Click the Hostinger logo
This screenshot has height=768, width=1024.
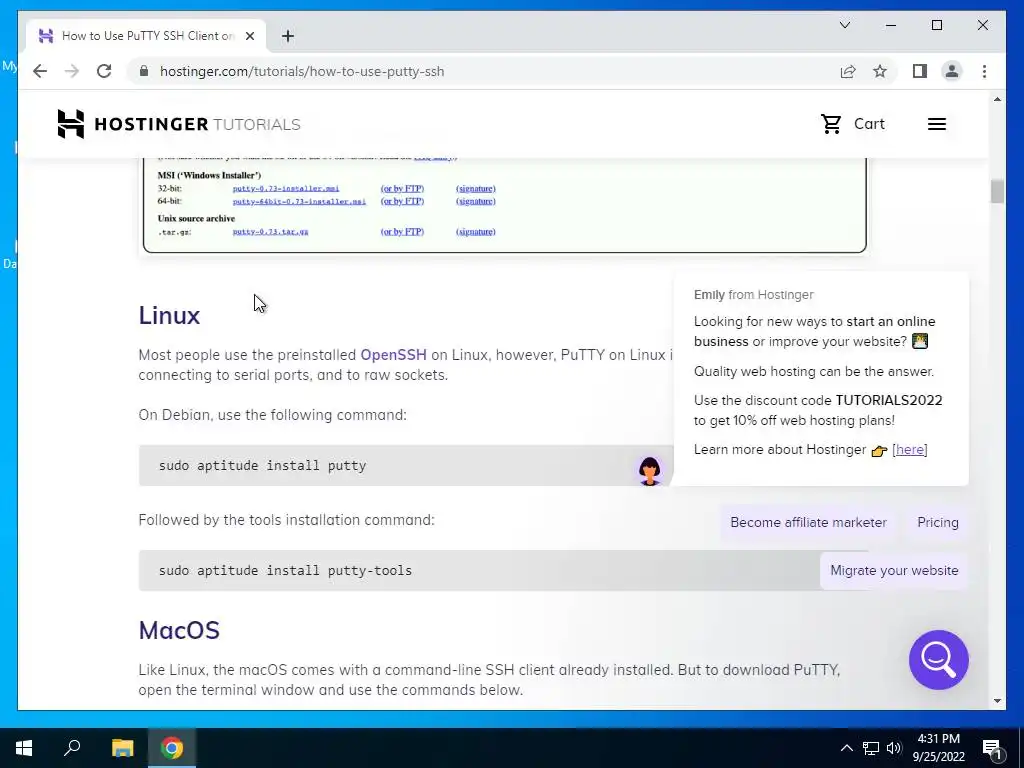tap(178, 124)
